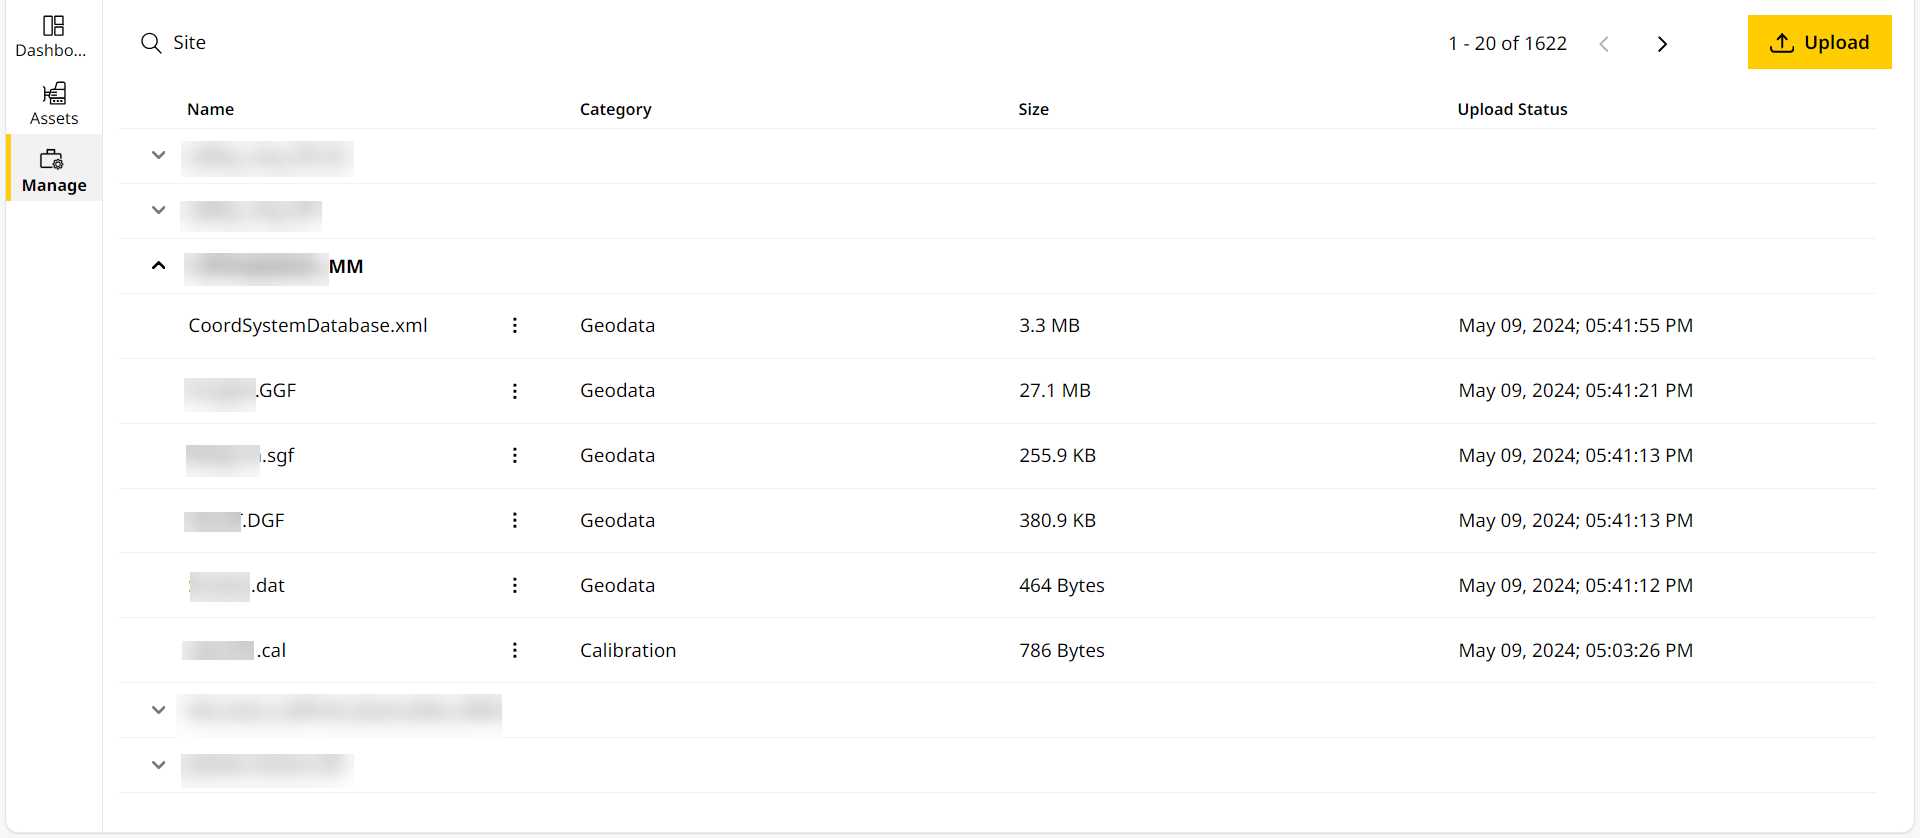The width and height of the screenshot is (1920, 838).
Task: Expand the last collapsed group row
Action: coord(158,765)
